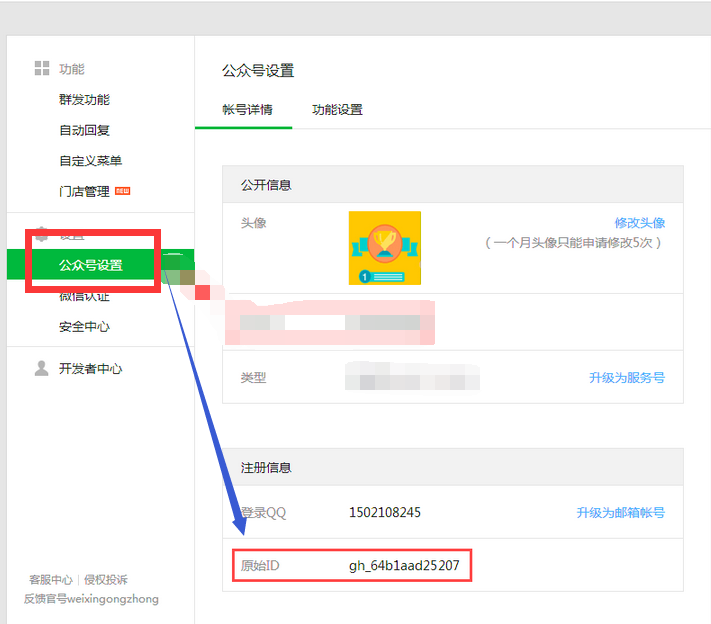Click 升级为服务号 link
This screenshot has width=711, height=624.
[626, 378]
